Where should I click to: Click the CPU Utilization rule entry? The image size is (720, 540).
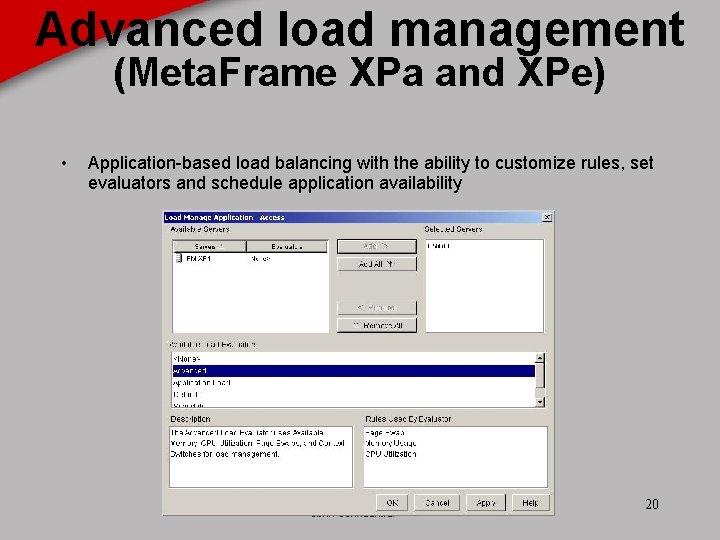point(391,454)
